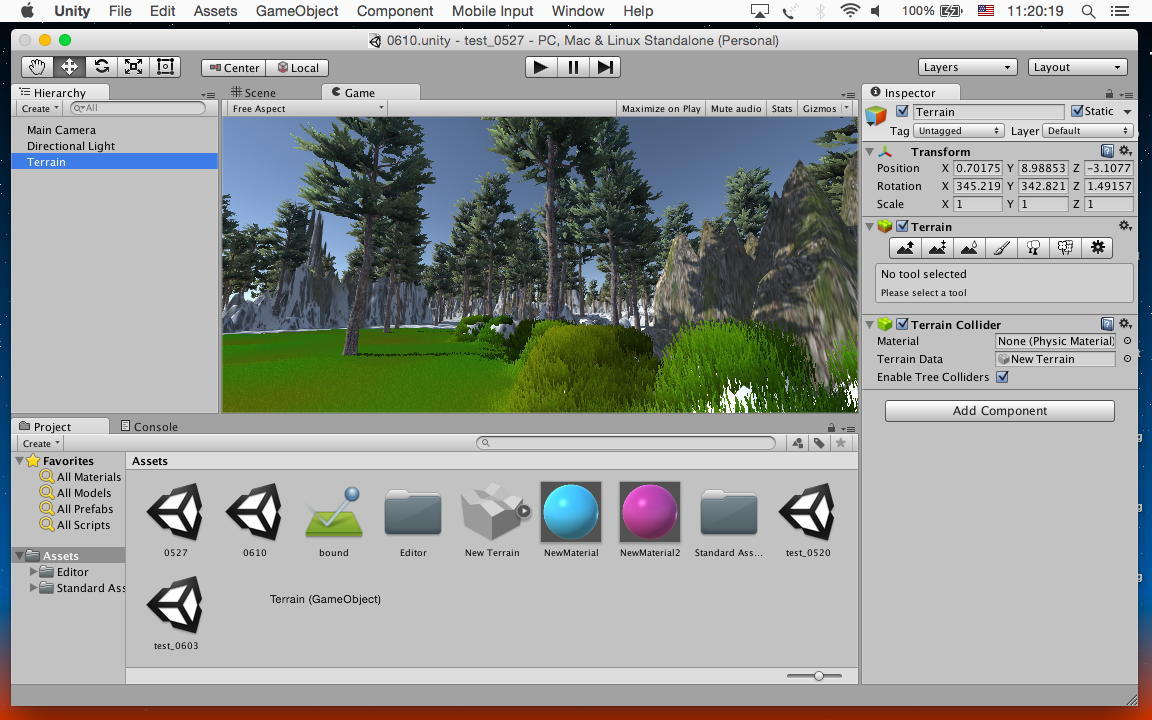Select the Paint Texture brush tool

(x=1001, y=248)
